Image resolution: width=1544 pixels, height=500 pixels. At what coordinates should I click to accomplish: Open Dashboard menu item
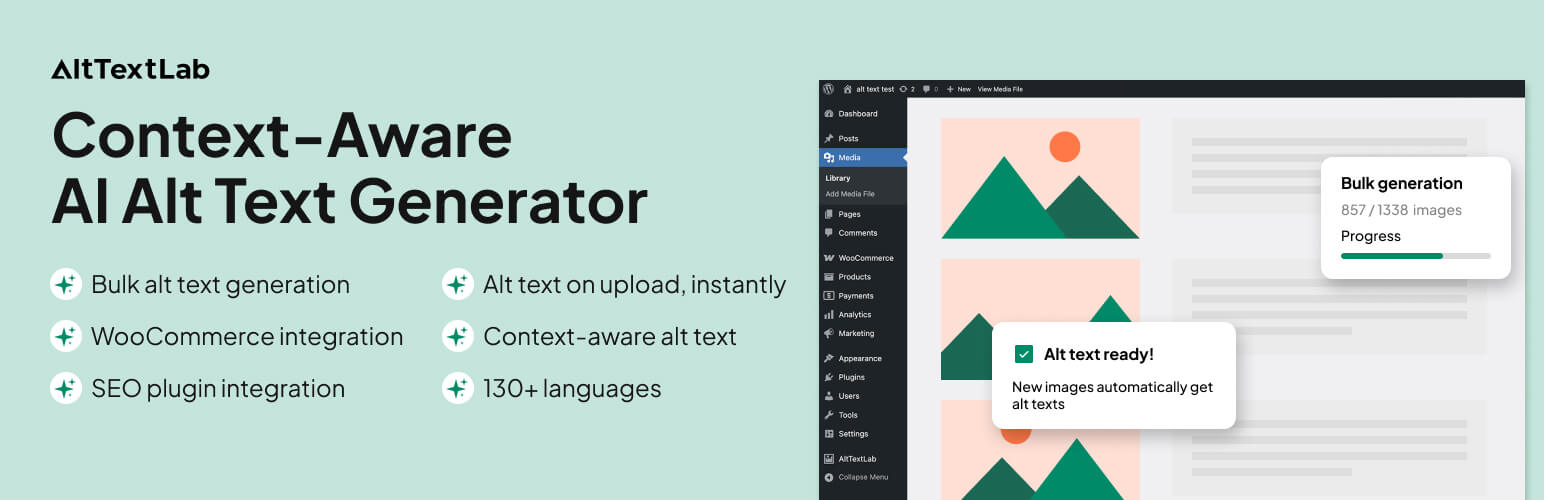click(x=863, y=114)
